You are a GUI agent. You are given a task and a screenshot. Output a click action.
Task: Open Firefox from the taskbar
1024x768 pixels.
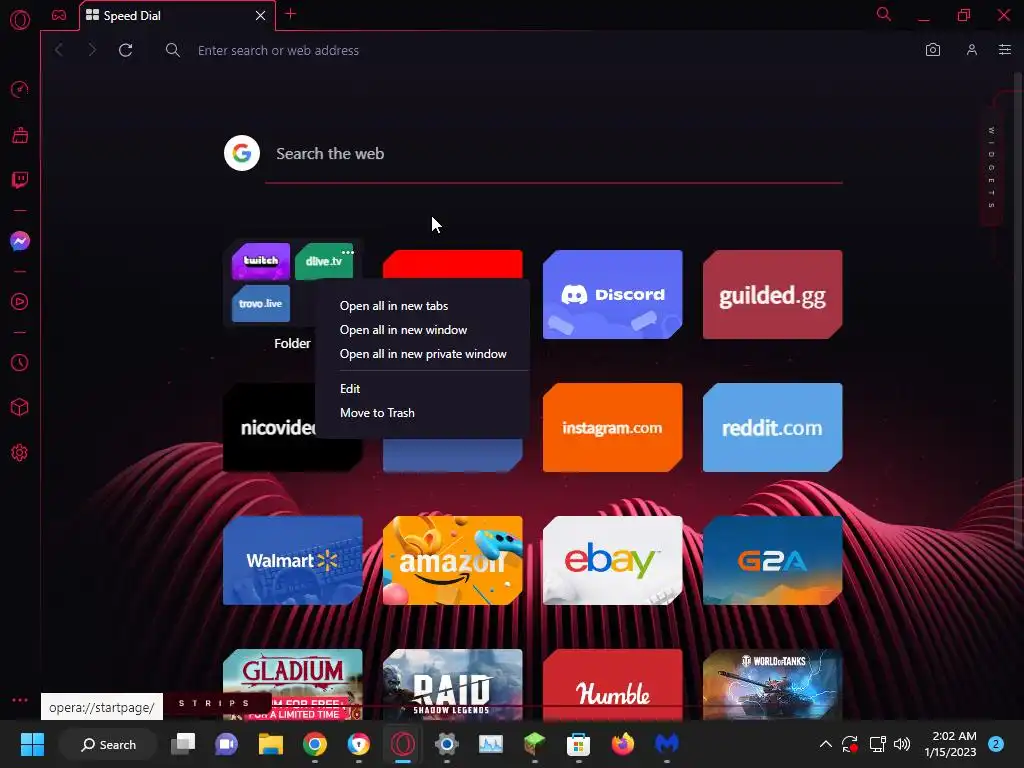pos(622,744)
